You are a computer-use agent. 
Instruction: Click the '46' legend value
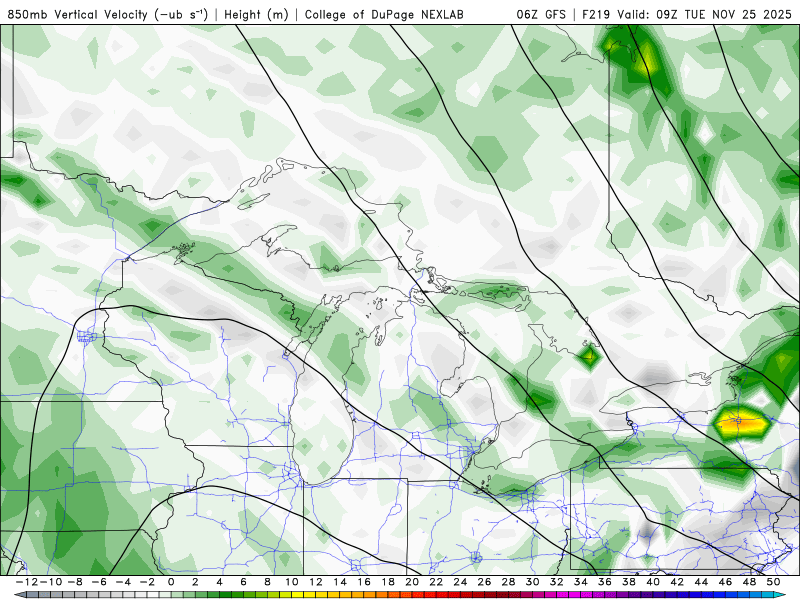coord(726,582)
